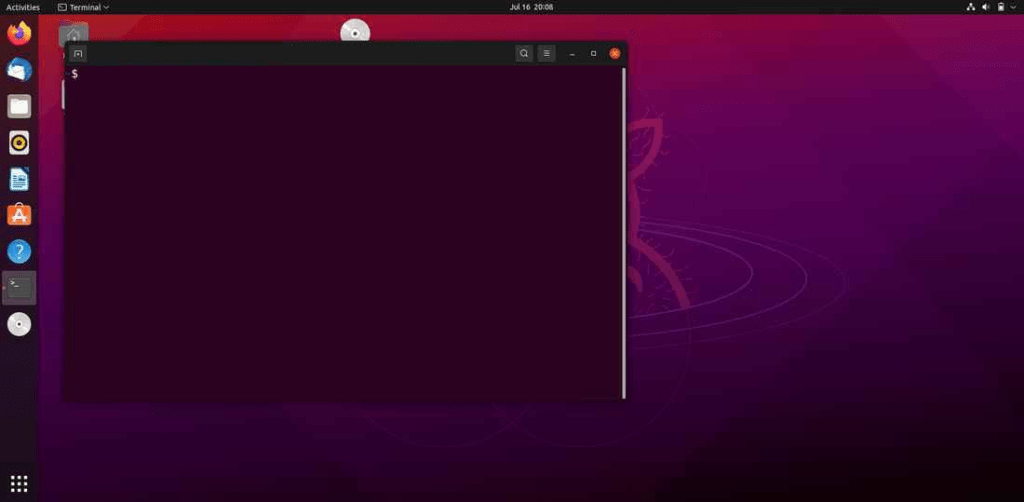The image size is (1024, 502).
Task: Click the volume speaker icon
Action: (x=985, y=7)
